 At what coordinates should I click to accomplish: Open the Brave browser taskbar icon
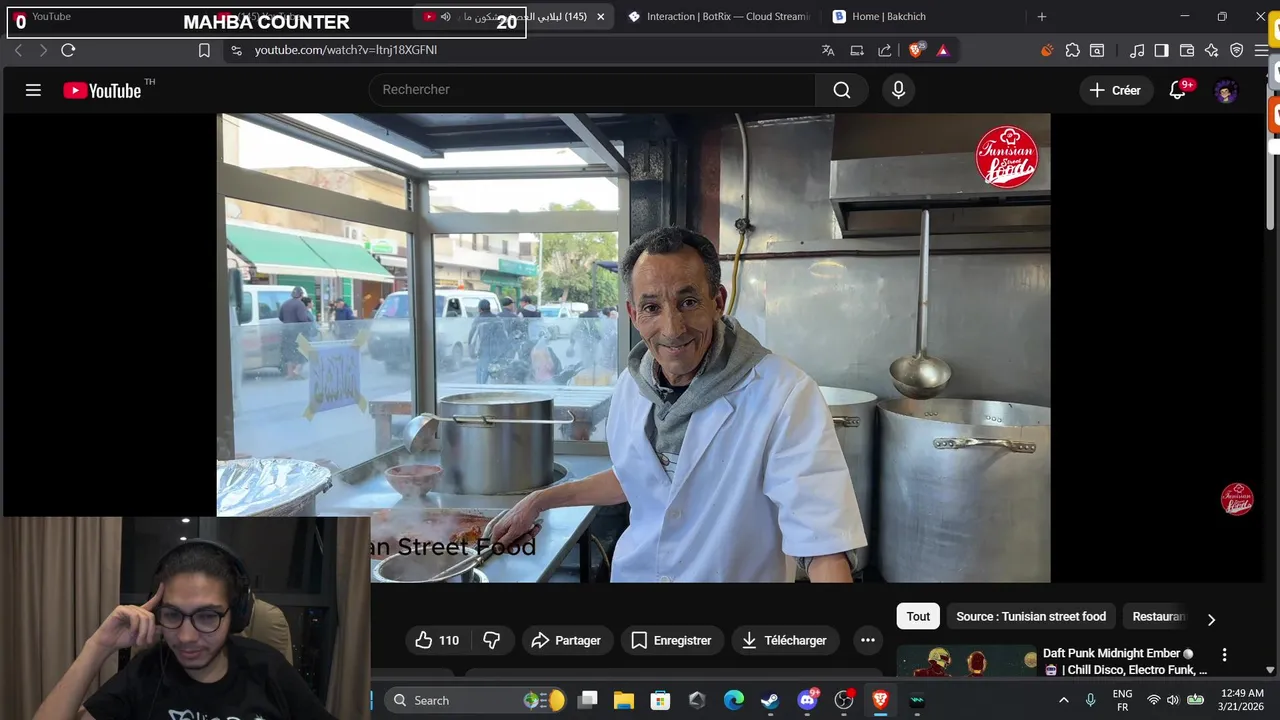880,700
